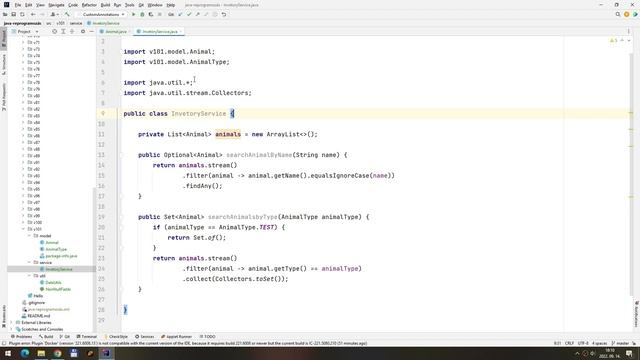Collapse the model package node
Screen dimensions: 640x360
[x=29, y=236]
